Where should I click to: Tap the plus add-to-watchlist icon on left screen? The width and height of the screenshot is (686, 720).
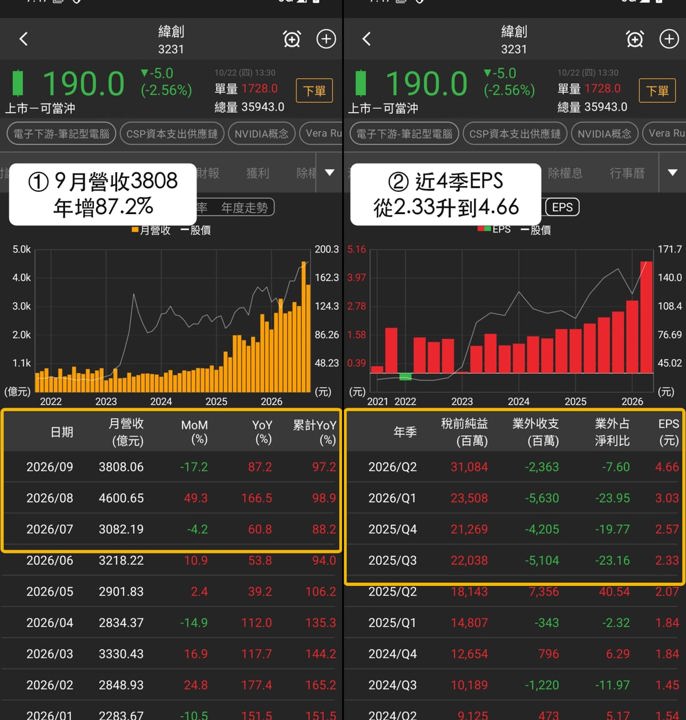click(326, 39)
